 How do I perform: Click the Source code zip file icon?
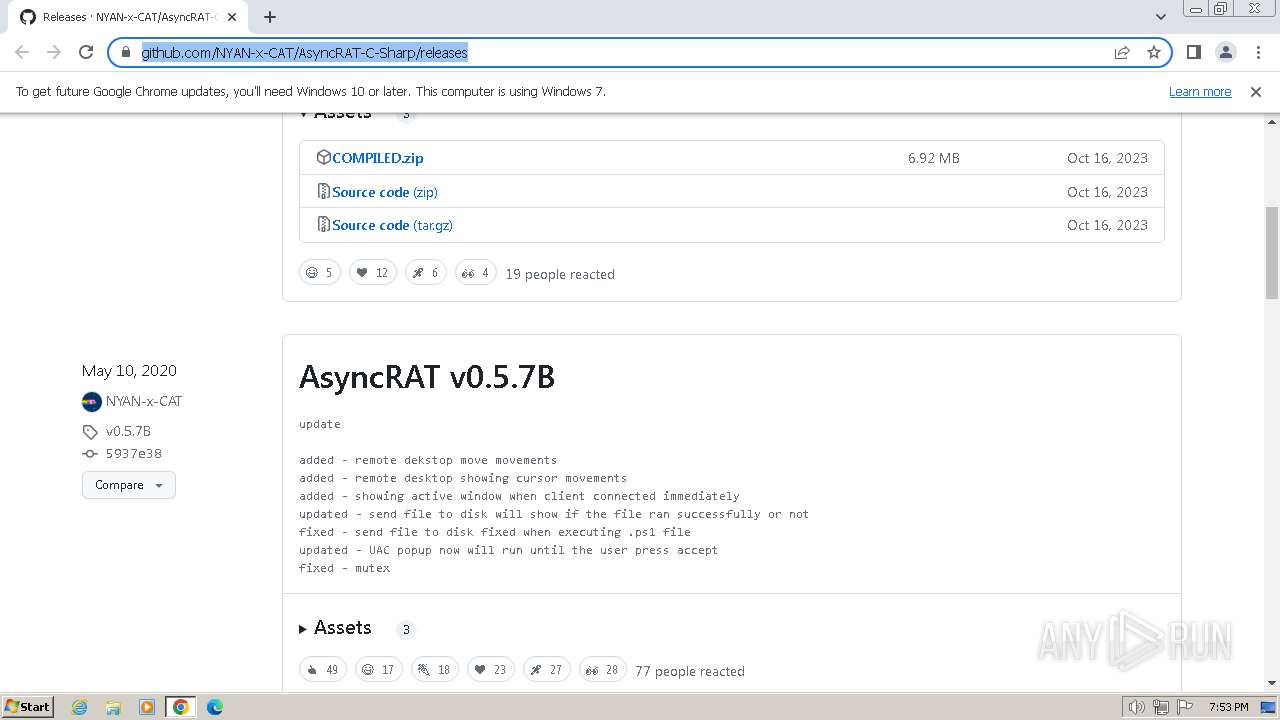[x=323, y=191]
